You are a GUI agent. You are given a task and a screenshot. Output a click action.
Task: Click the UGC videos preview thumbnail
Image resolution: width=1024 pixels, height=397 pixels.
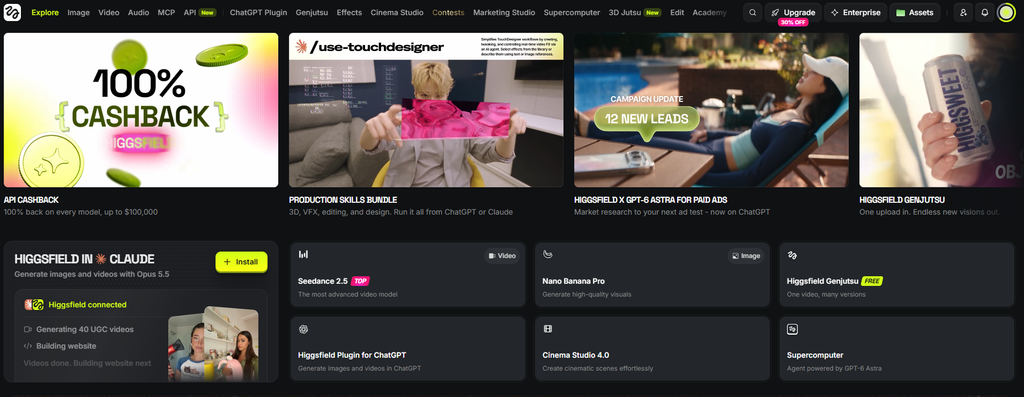tap(213, 344)
